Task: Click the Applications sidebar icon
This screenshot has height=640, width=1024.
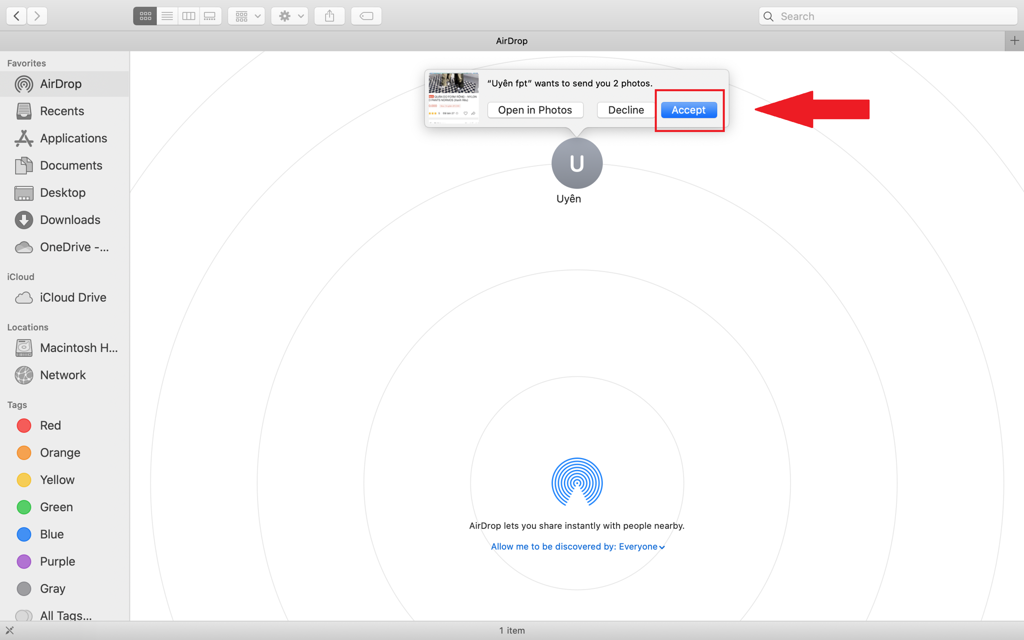Action: pos(24,138)
